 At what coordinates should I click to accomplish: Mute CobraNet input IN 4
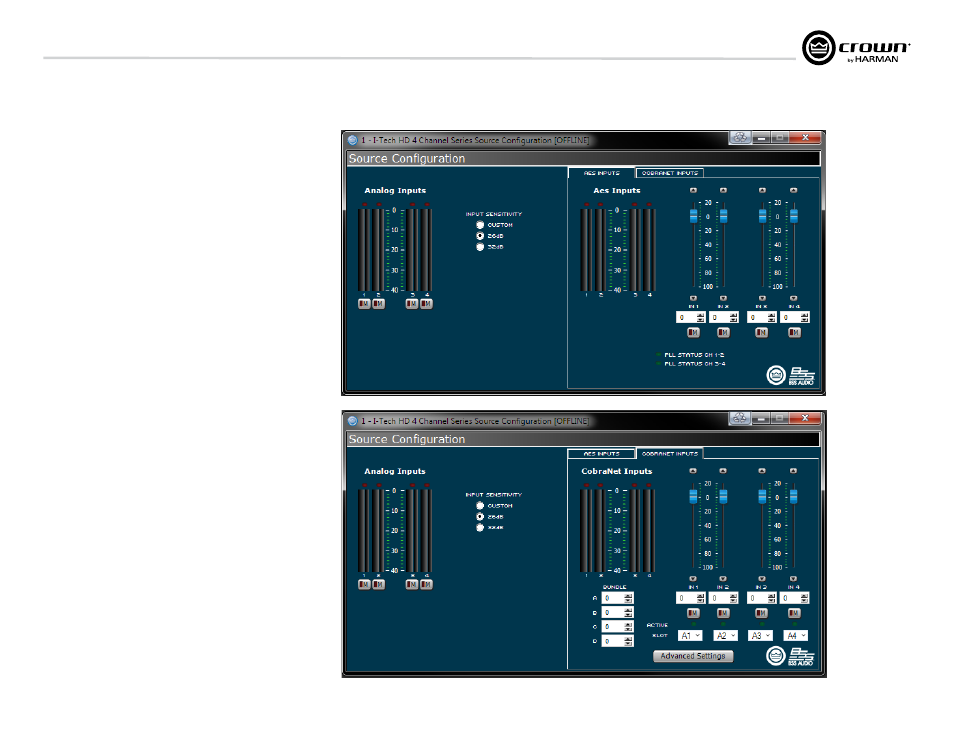[794, 613]
